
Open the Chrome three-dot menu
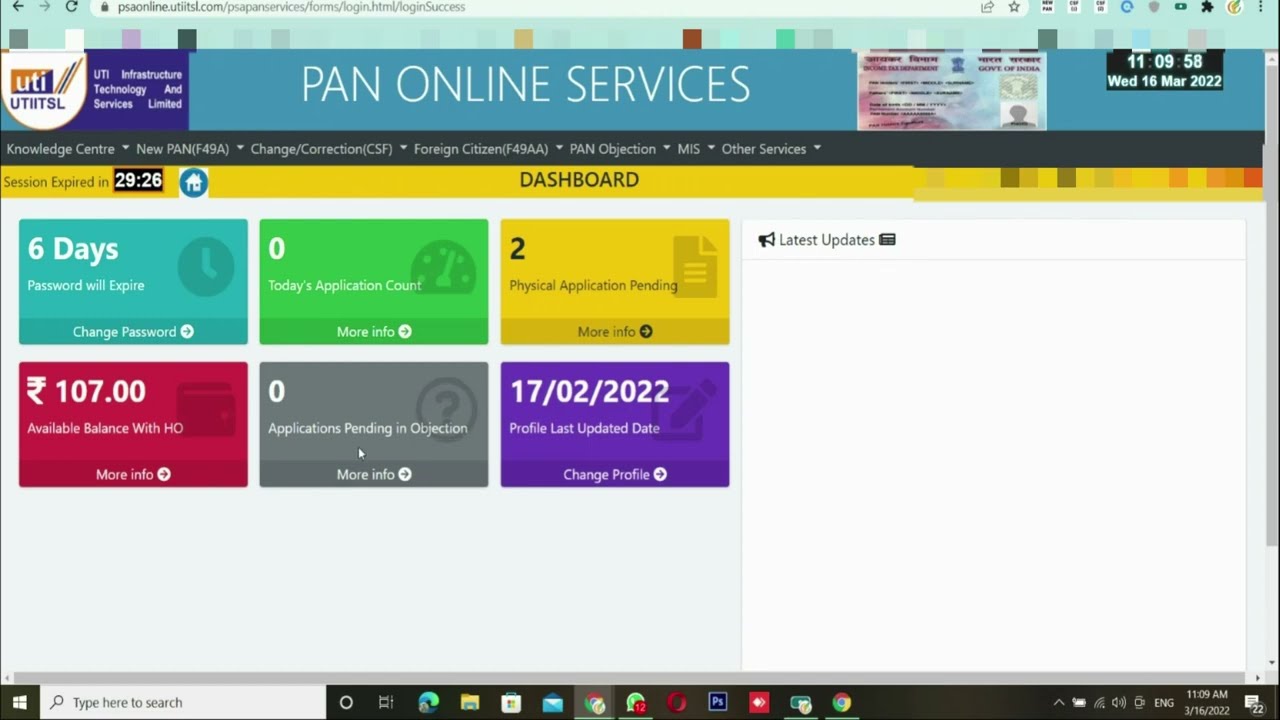pyautogui.click(x=1260, y=7)
